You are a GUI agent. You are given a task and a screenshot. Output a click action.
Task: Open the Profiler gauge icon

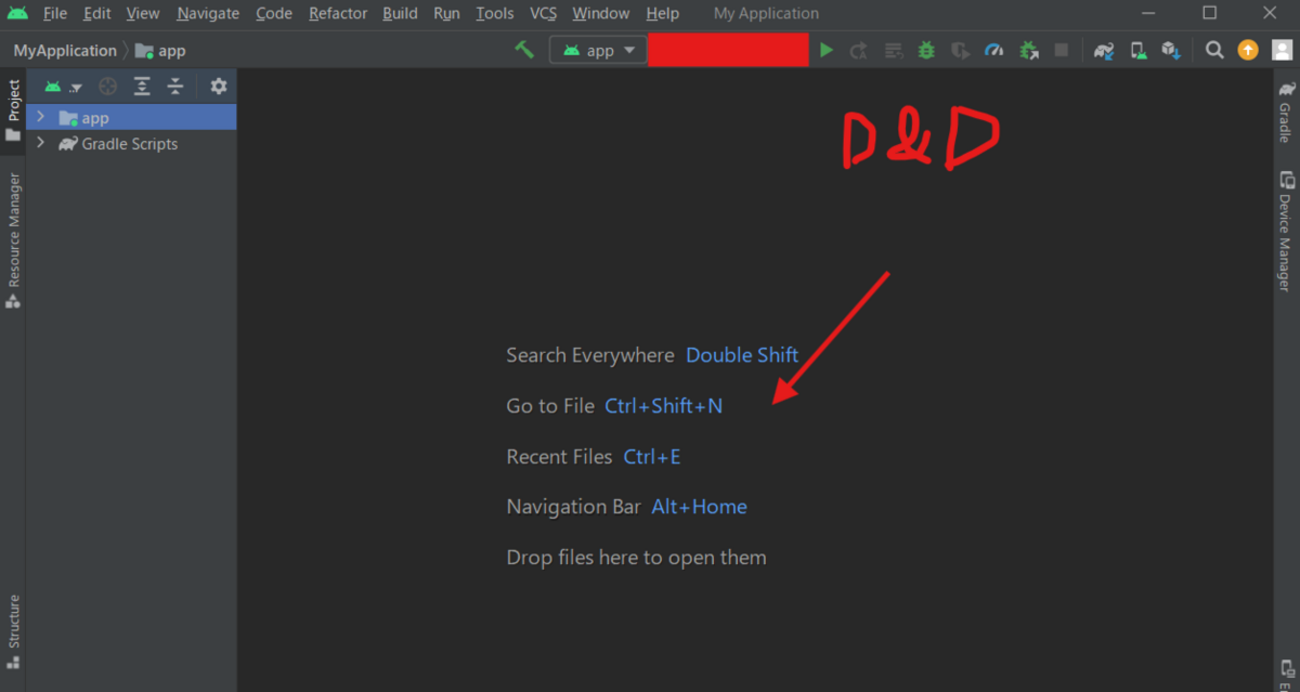tap(993, 49)
